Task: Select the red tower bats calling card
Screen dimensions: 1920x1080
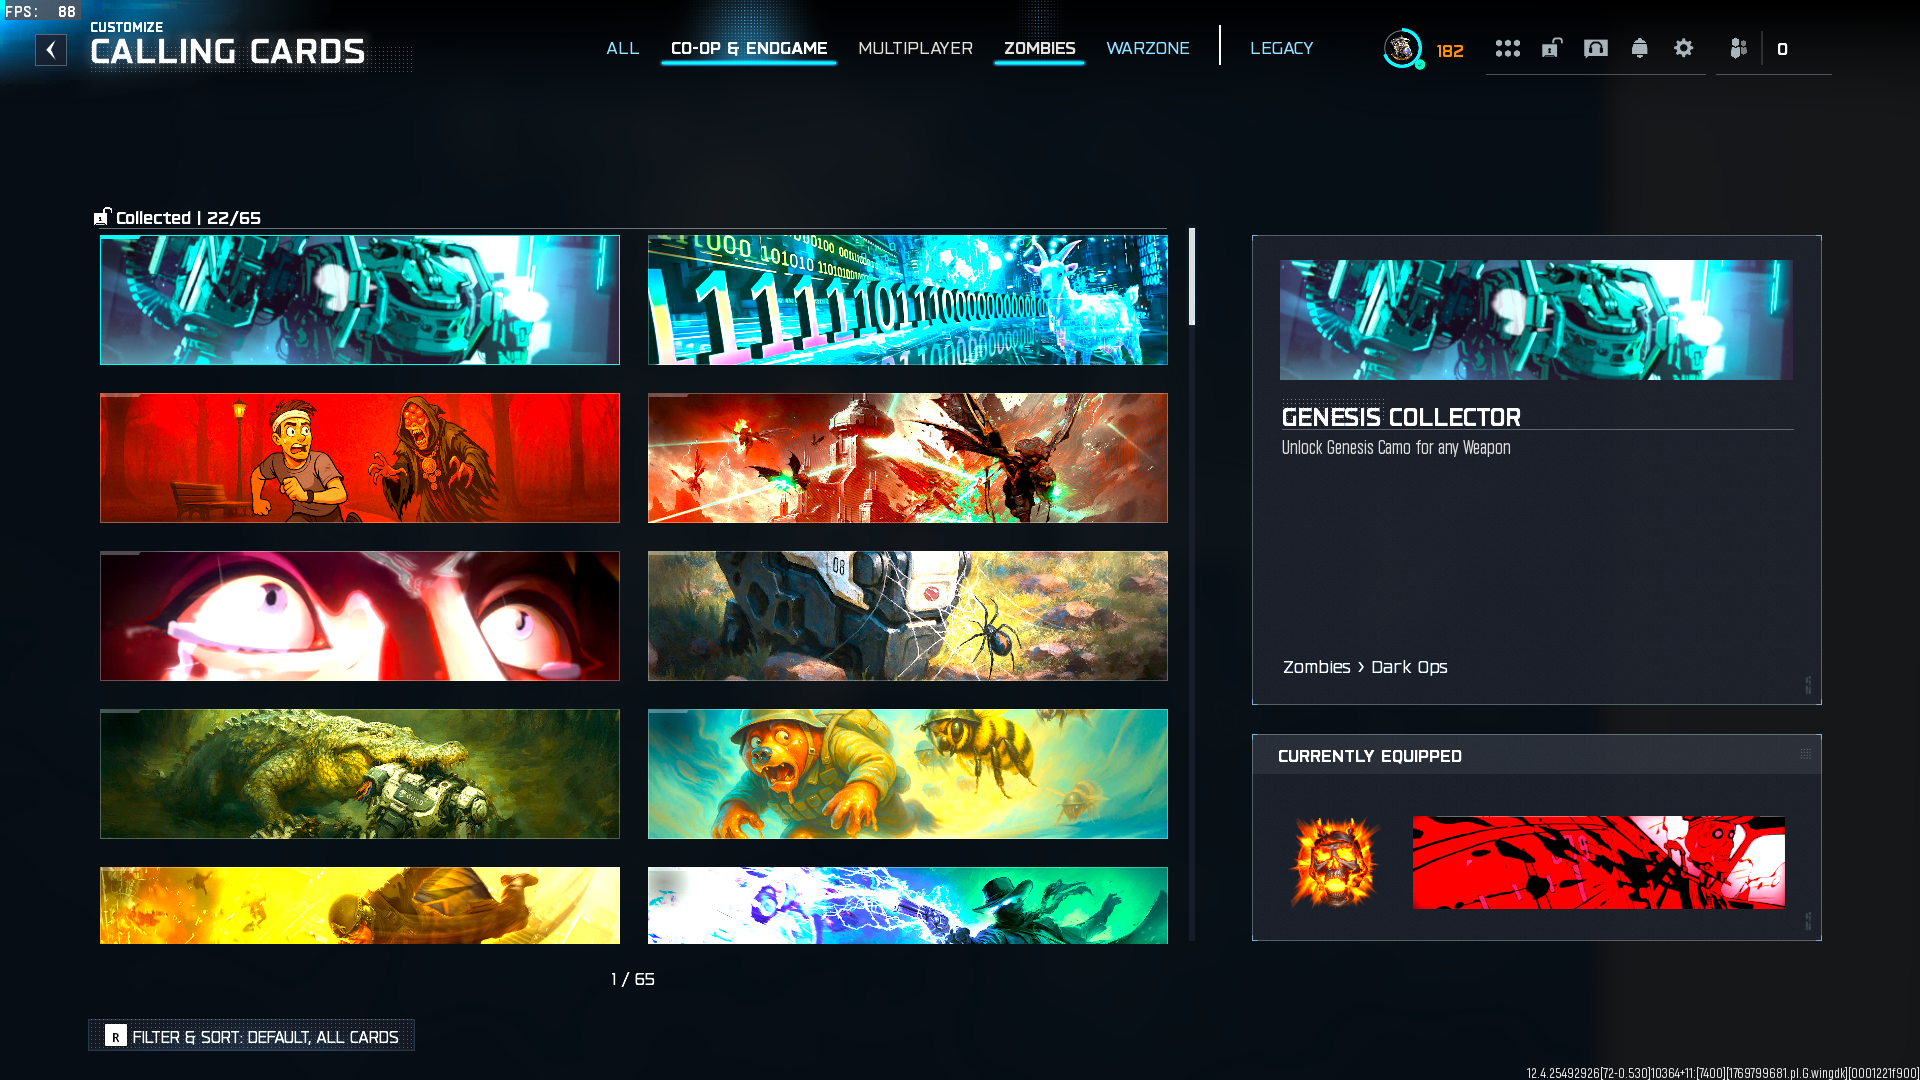Action: pyautogui.click(x=908, y=458)
